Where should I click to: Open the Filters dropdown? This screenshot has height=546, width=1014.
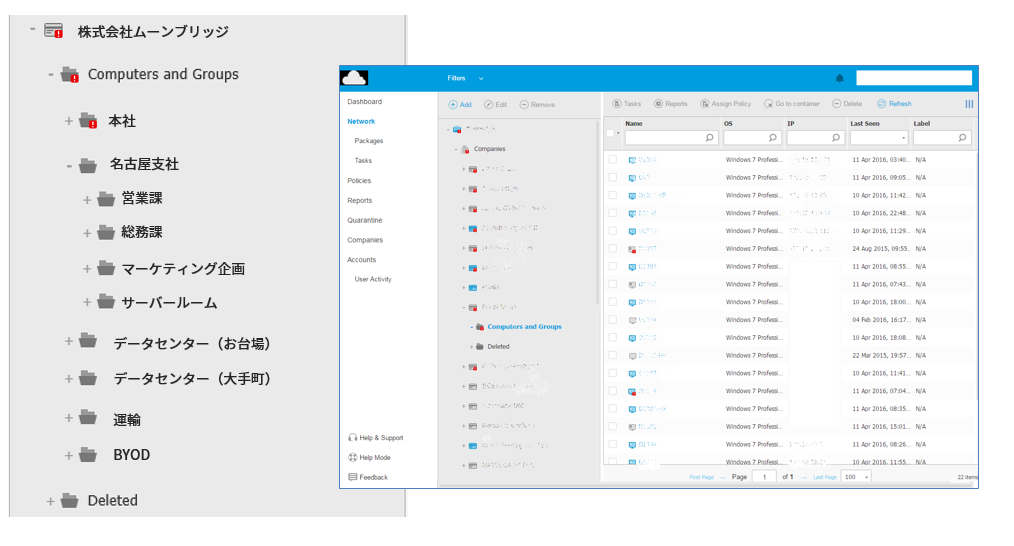point(465,78)
